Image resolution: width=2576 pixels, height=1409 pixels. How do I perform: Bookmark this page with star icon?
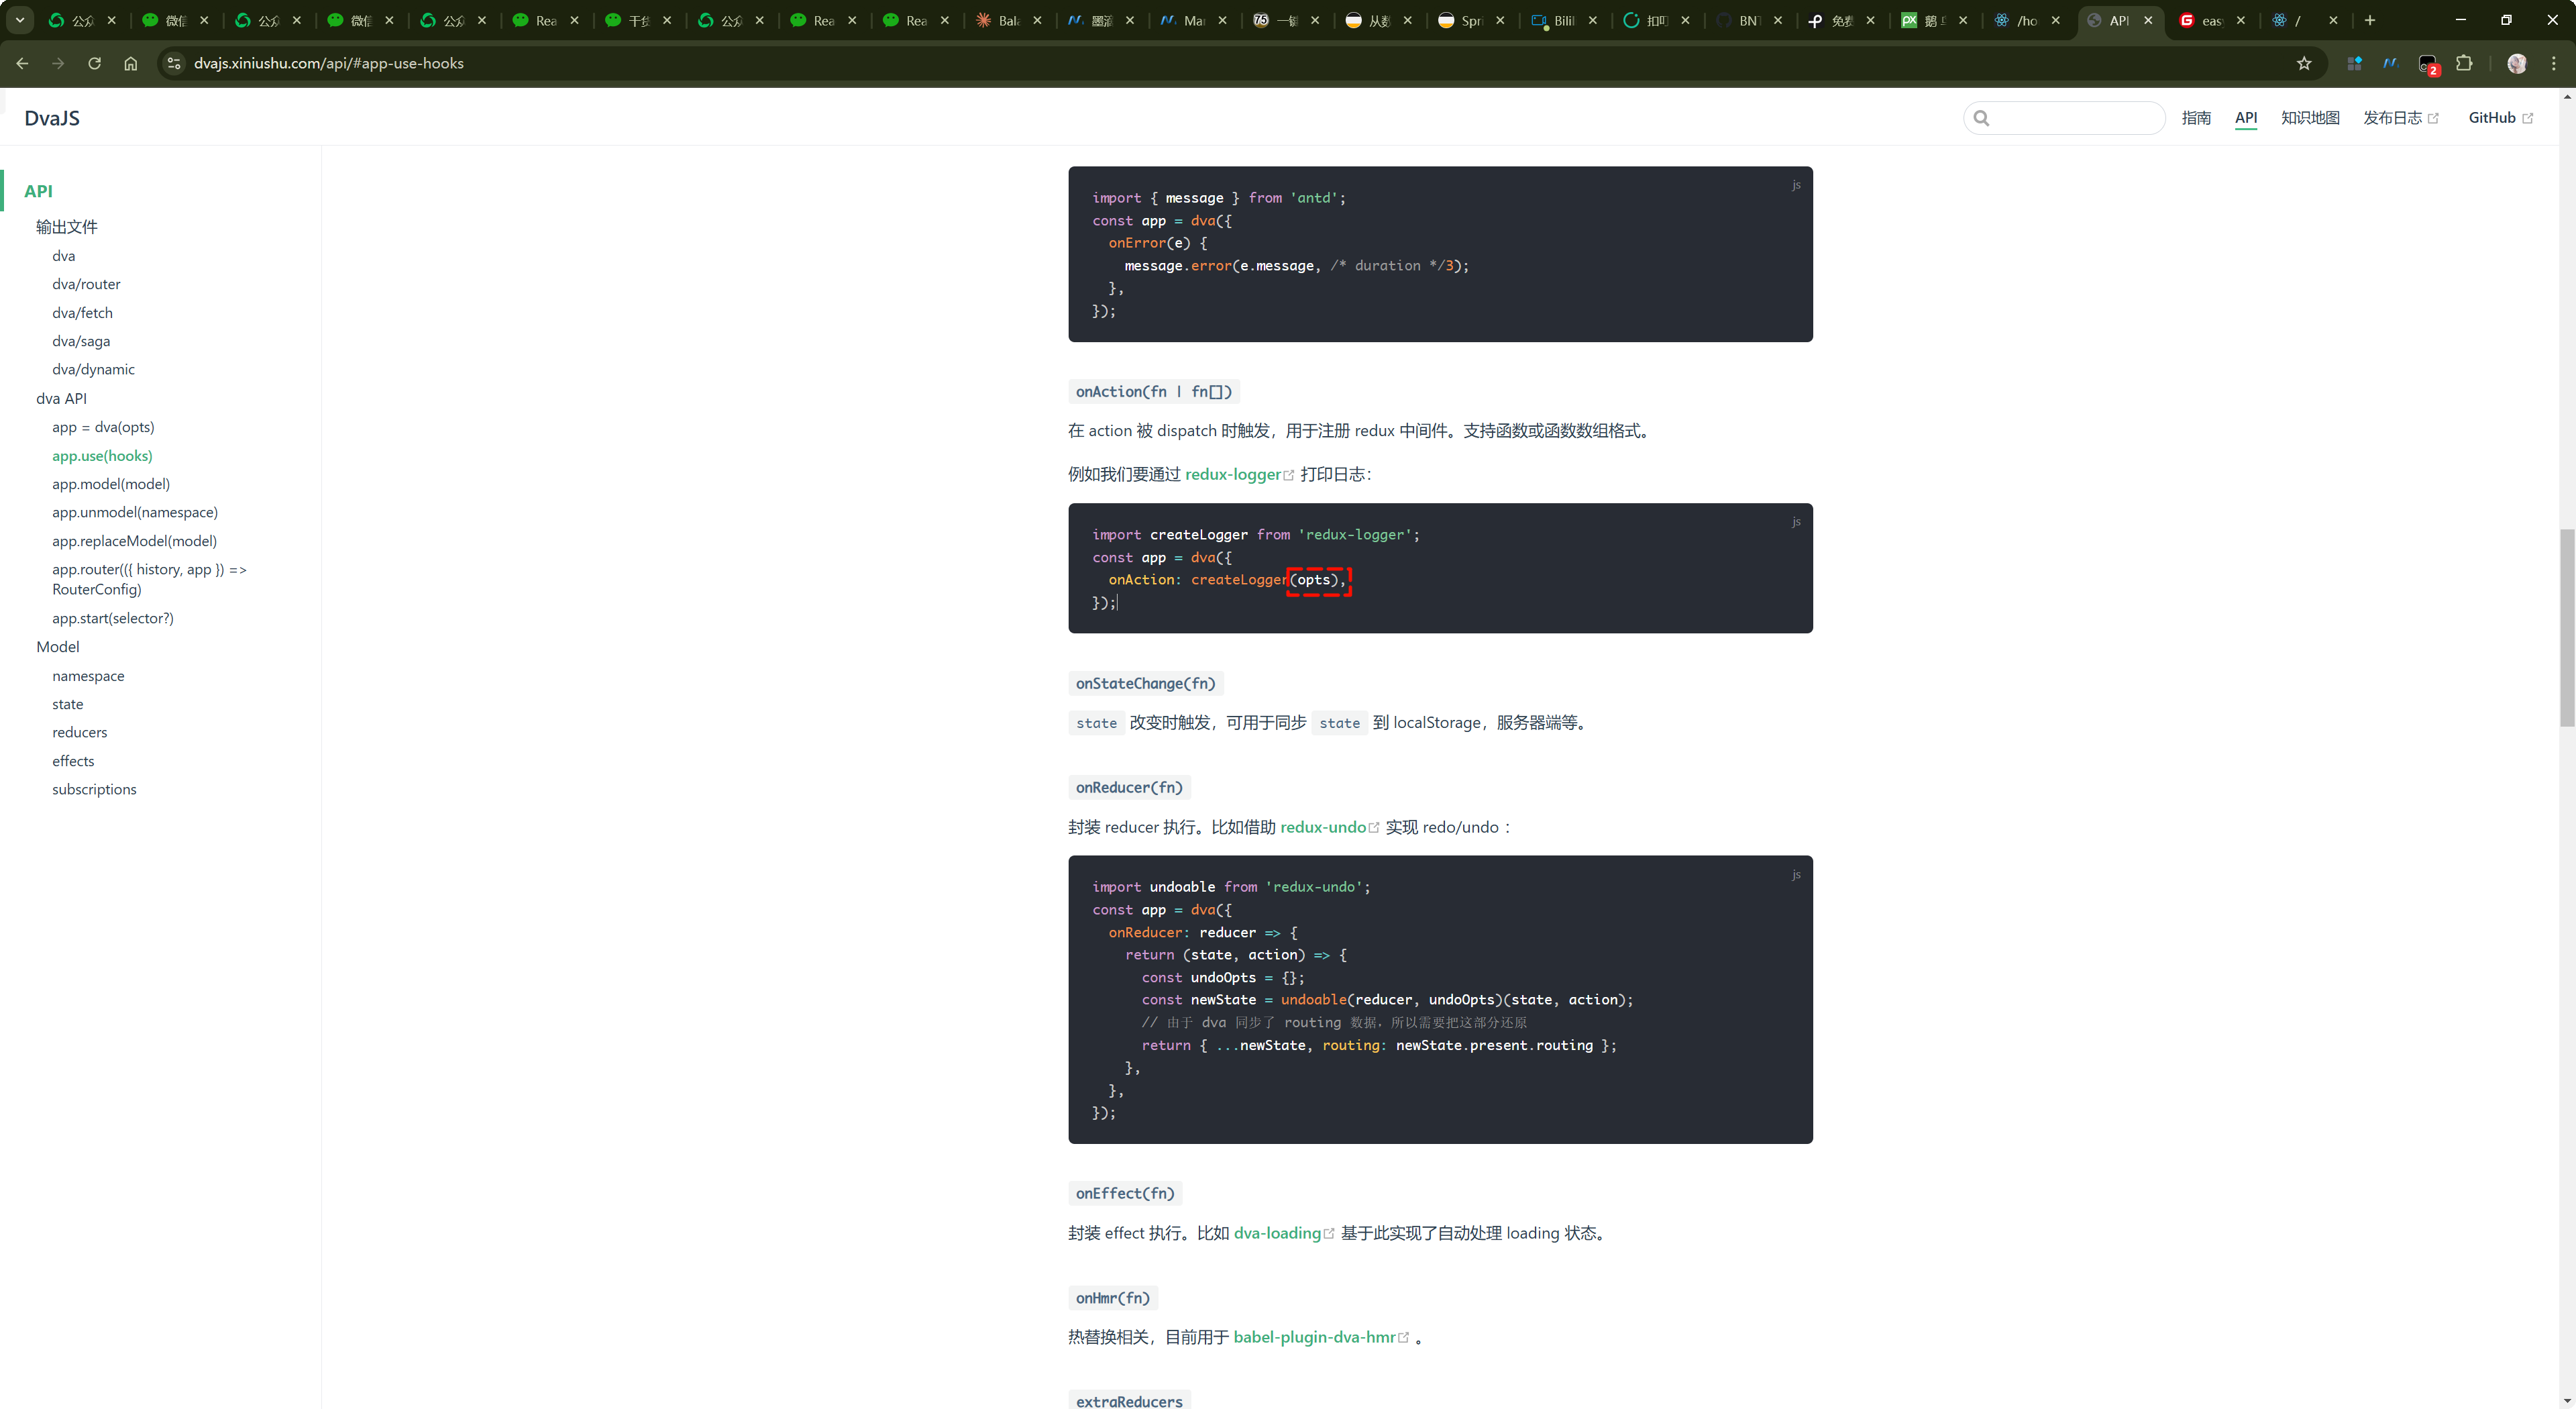(2304, 63)
